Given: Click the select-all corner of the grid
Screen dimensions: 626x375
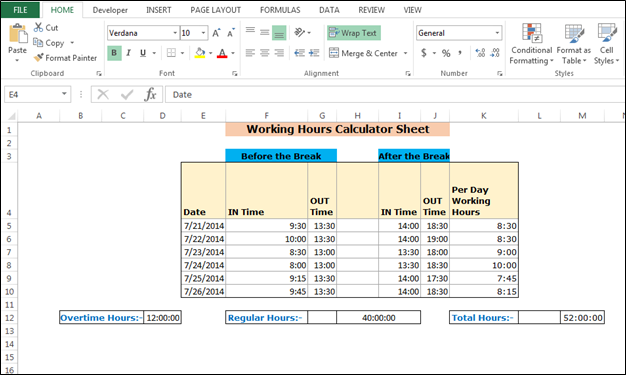Looking at the screenshot, I should 11,116.
